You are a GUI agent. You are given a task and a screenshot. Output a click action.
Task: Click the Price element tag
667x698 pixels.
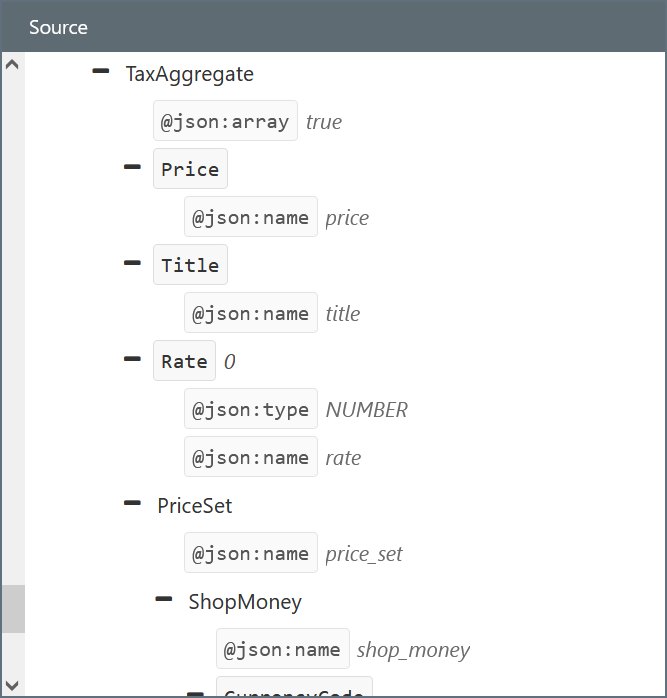pyautogui.click(x=190, y=169)
